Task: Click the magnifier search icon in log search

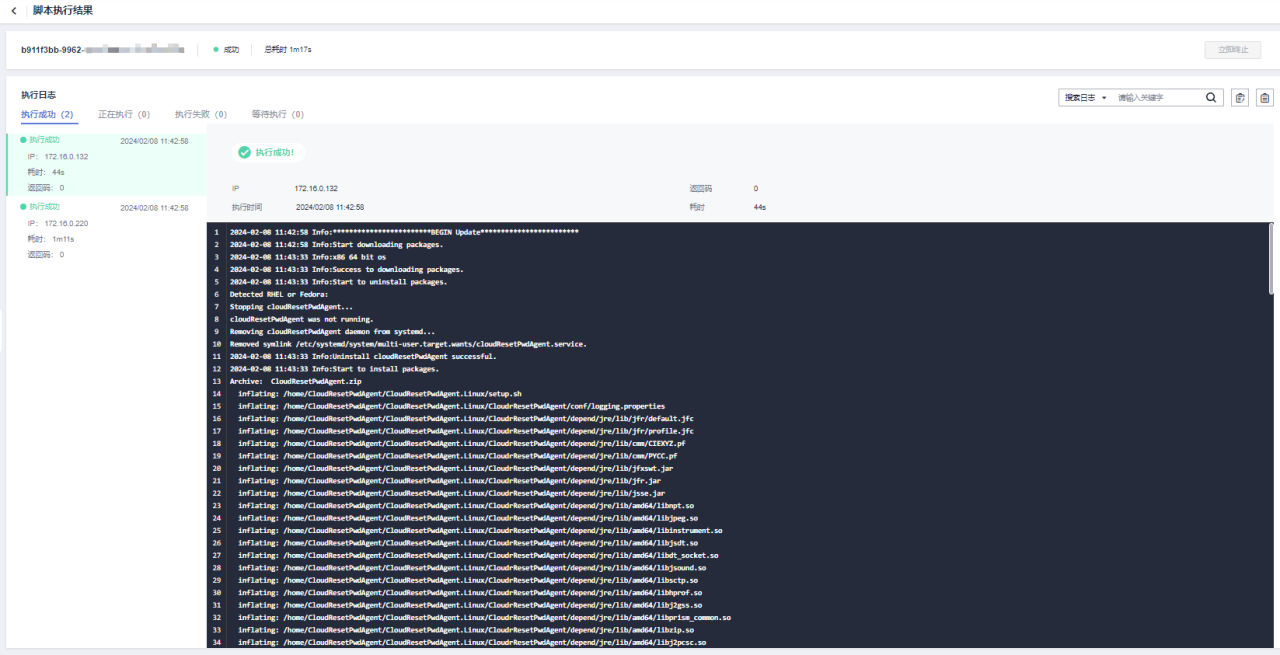Action: click(1211, 98)
